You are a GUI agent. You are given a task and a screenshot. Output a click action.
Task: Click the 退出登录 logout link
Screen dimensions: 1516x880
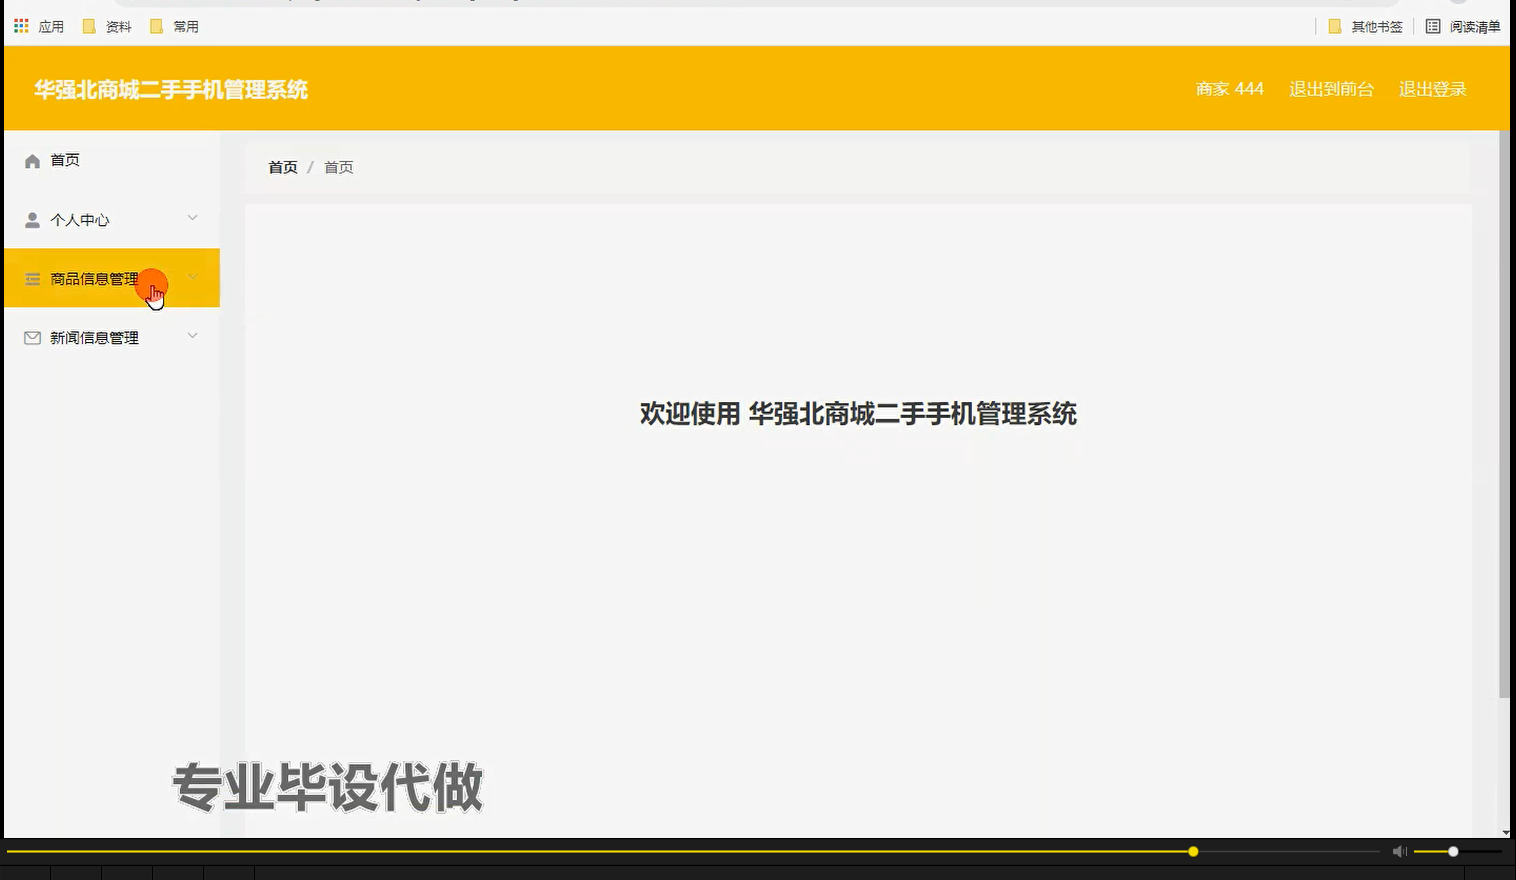[x=1432, y=89]
